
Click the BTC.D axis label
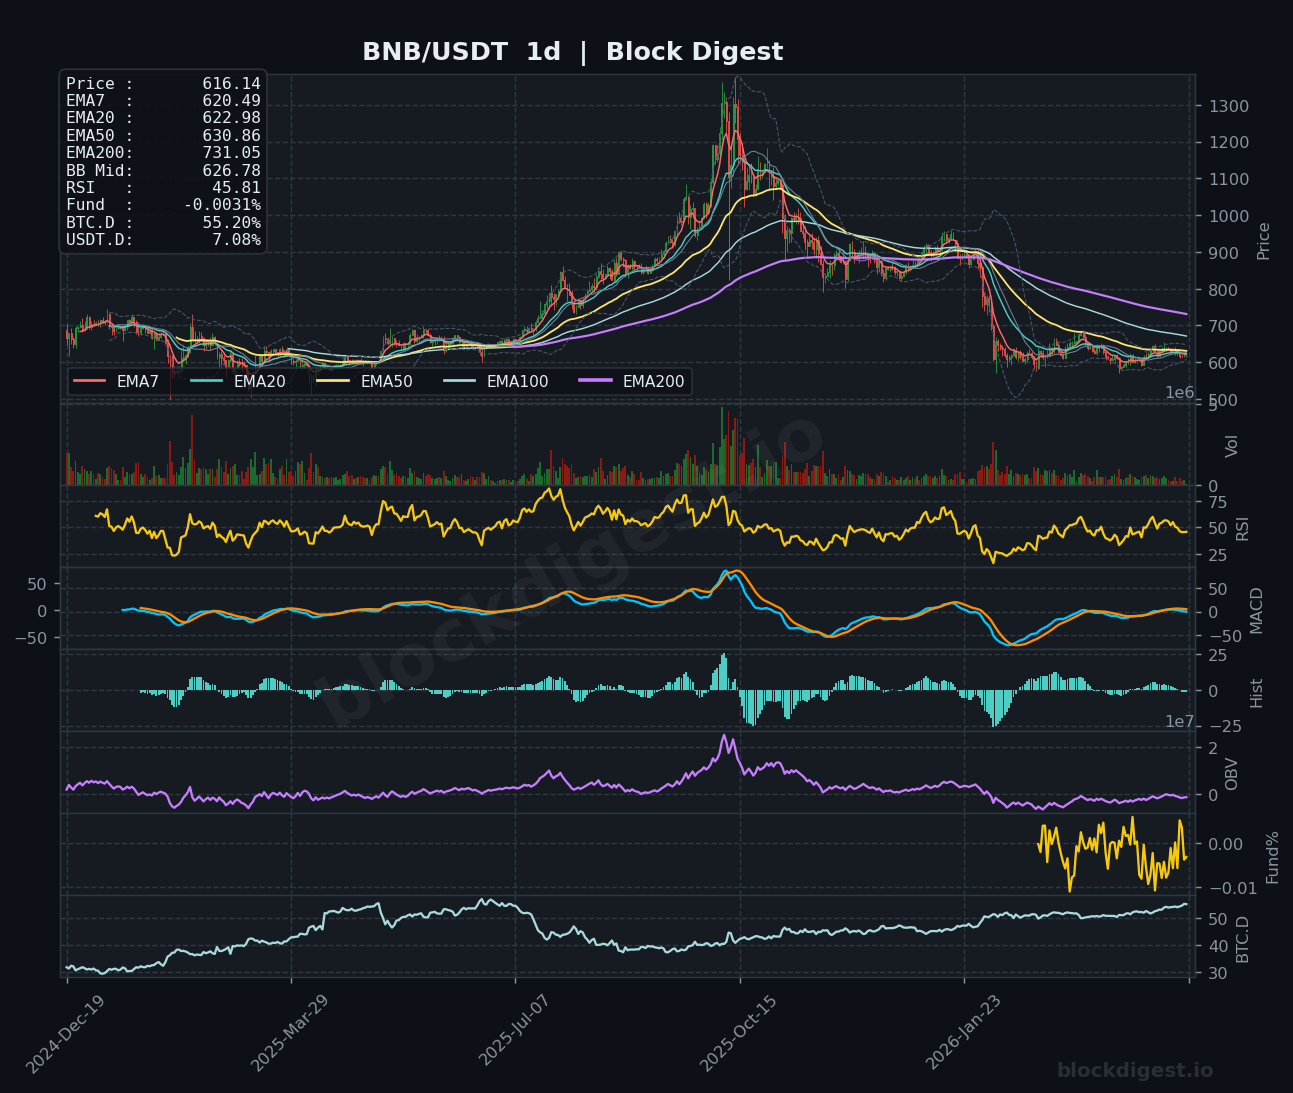pyautogui.click(x=1243, y=939)
